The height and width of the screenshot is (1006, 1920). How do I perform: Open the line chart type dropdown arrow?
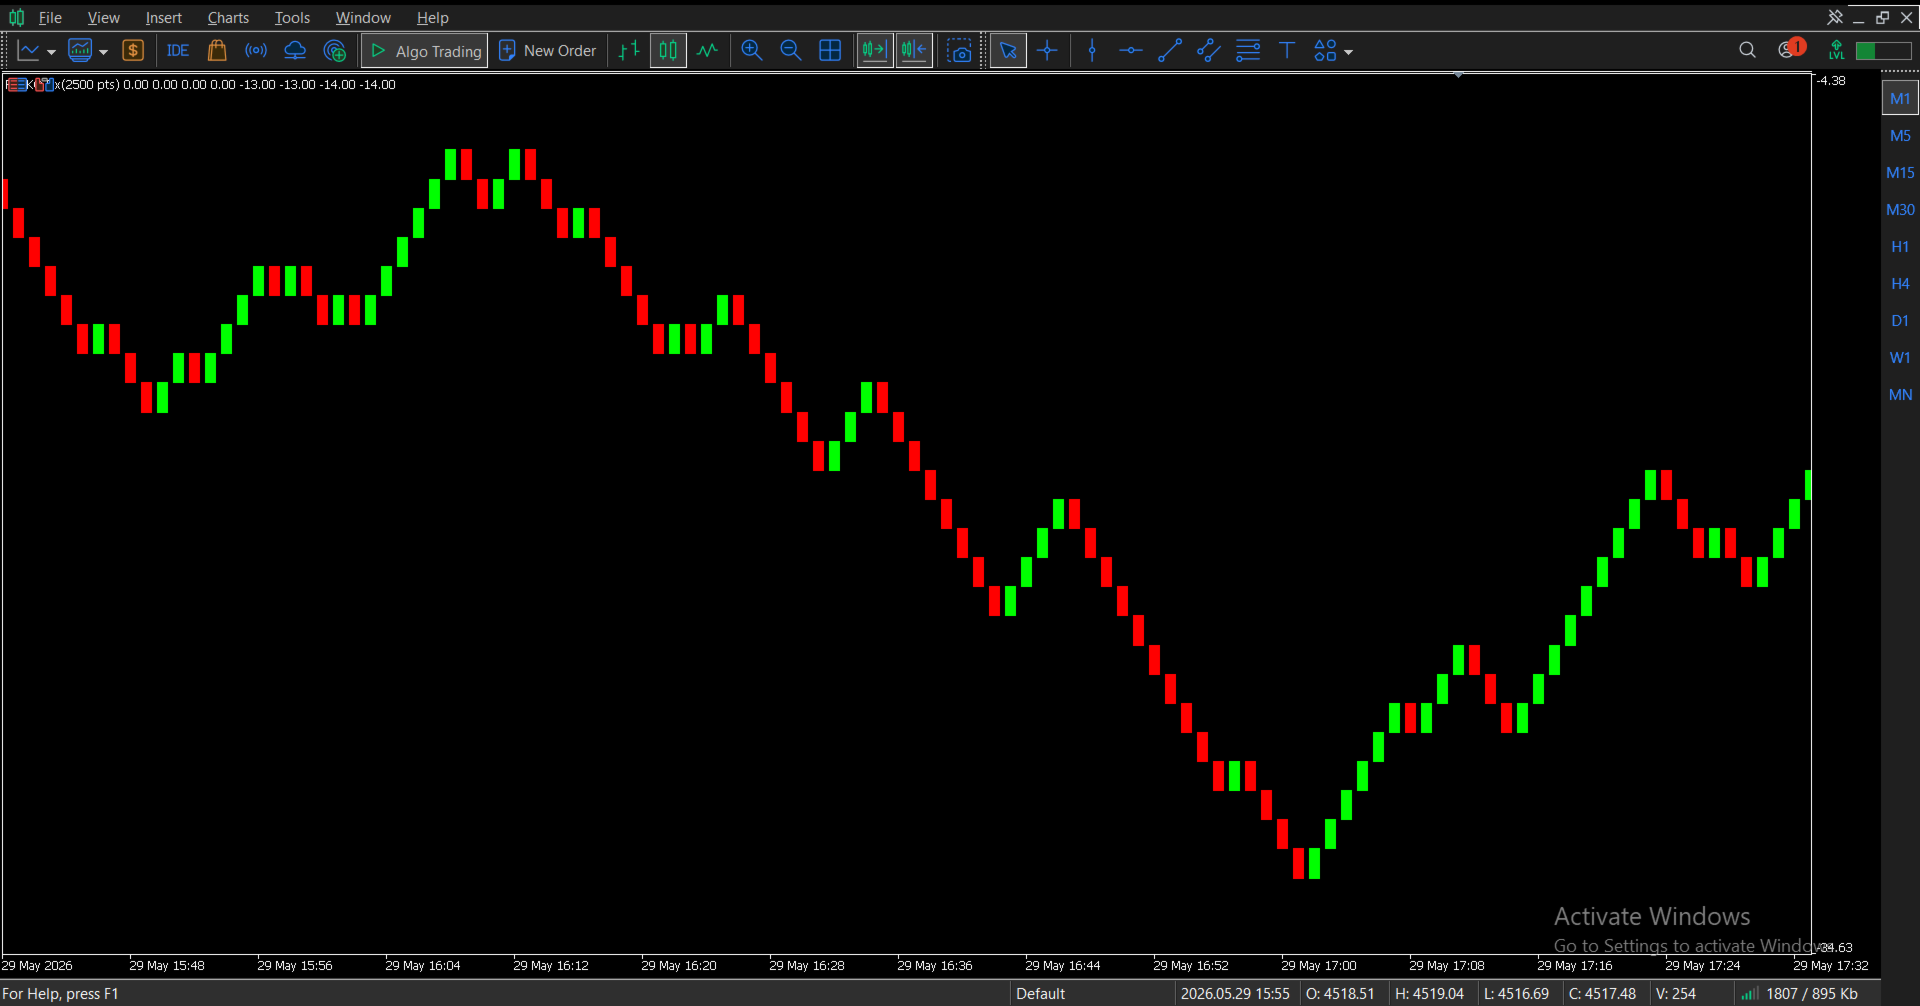click(51, 52)
